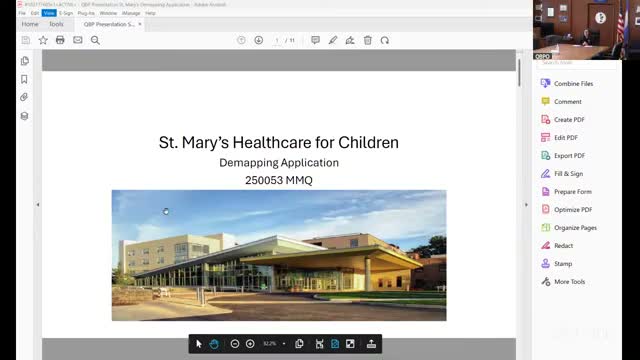The height and width of the screenshot is (360, 640).
Task: Open the Sign document tool
Action: (x=350, y=40)
